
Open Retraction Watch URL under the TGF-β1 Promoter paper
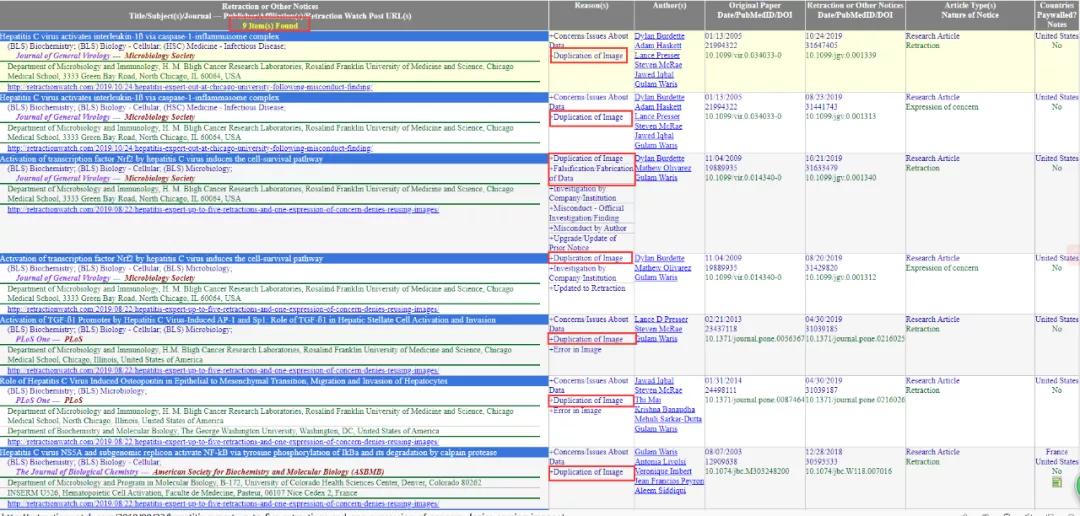223,370
